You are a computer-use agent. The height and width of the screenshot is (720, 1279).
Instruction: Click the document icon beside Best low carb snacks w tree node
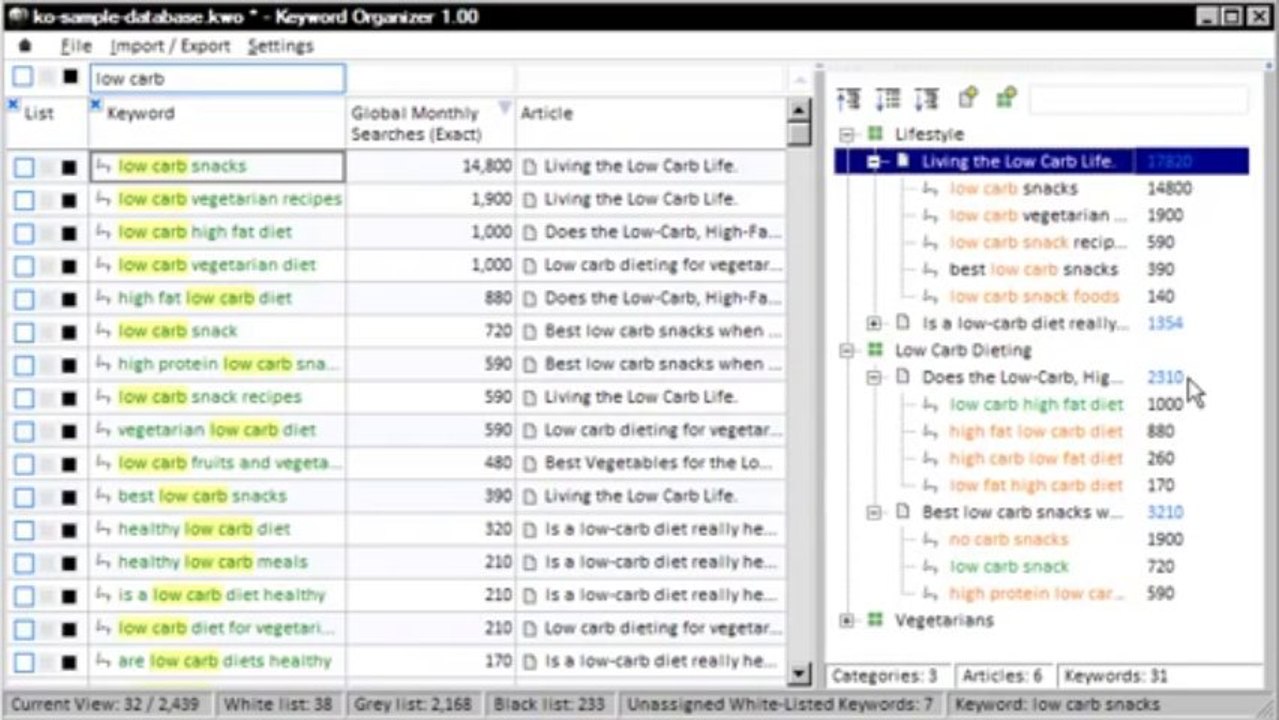coord(903,512)
